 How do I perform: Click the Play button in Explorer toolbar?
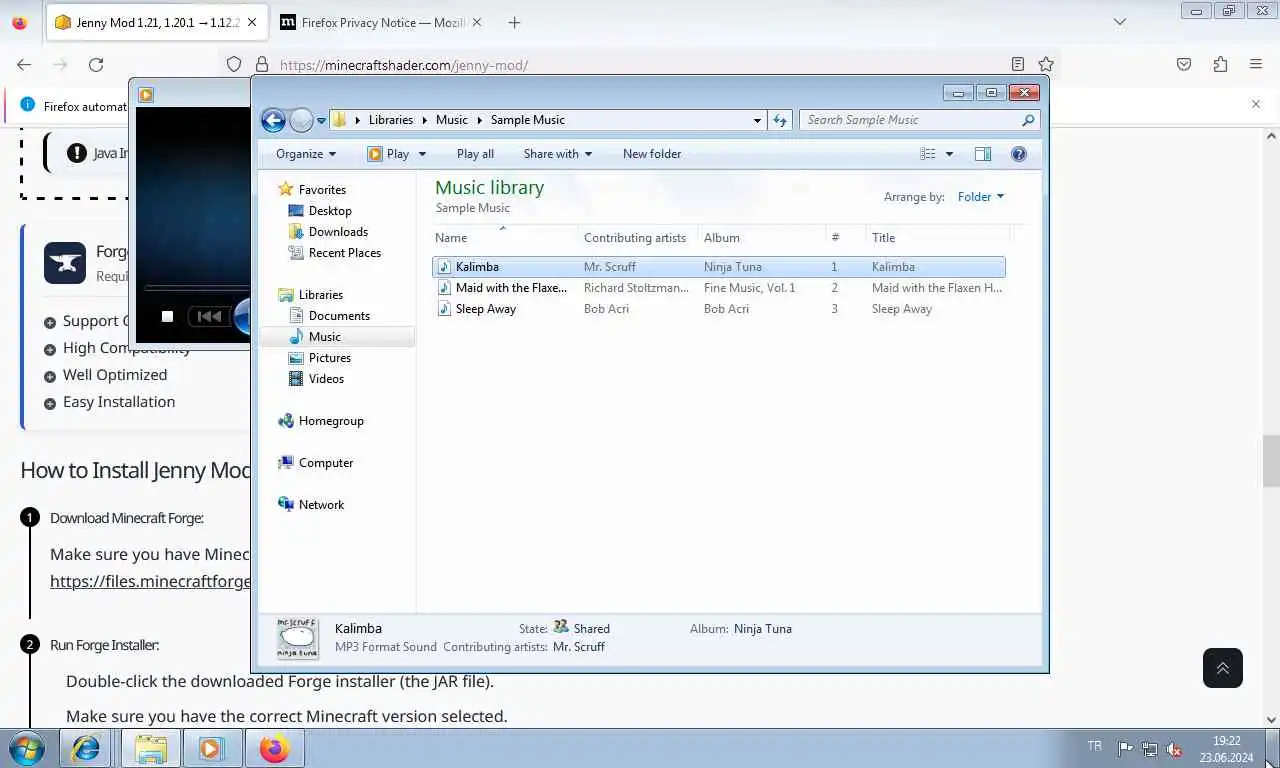[x=388, y=154]
